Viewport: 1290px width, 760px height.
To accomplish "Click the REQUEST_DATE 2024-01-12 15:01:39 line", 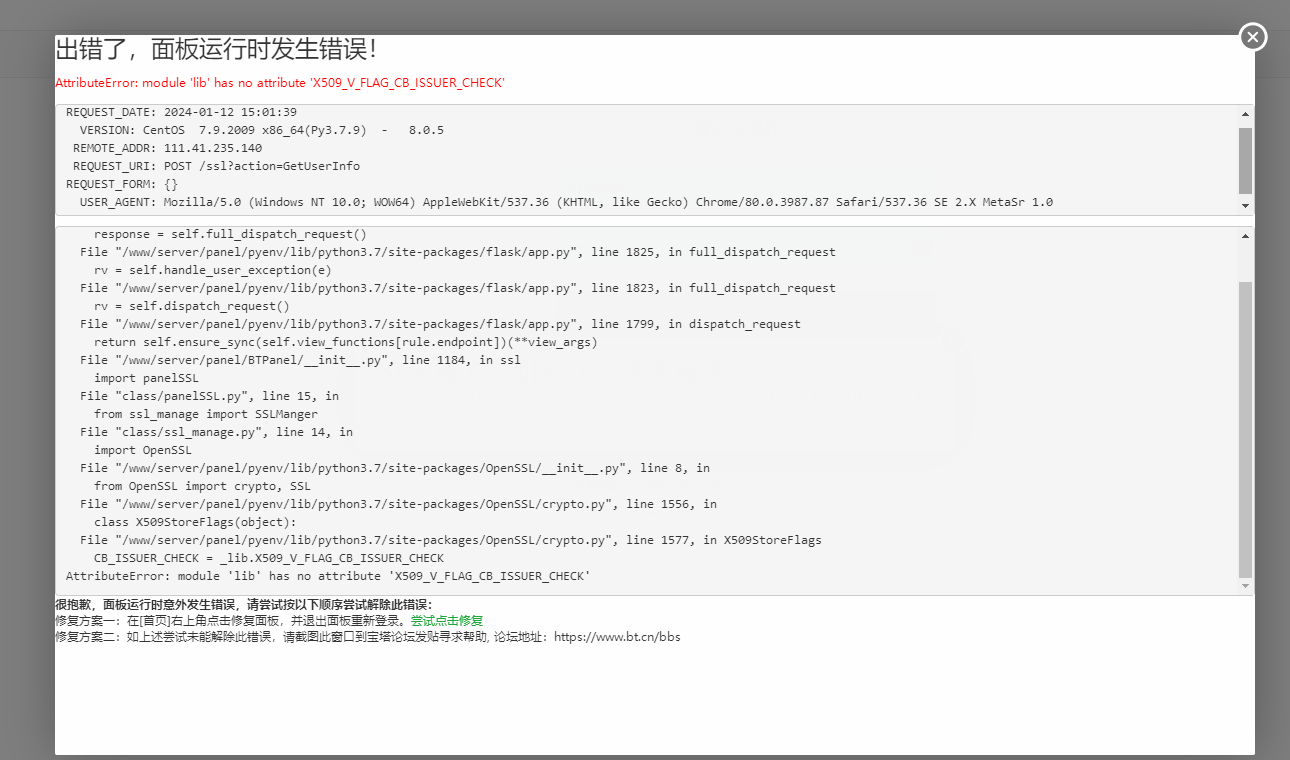I will (181, 112).
